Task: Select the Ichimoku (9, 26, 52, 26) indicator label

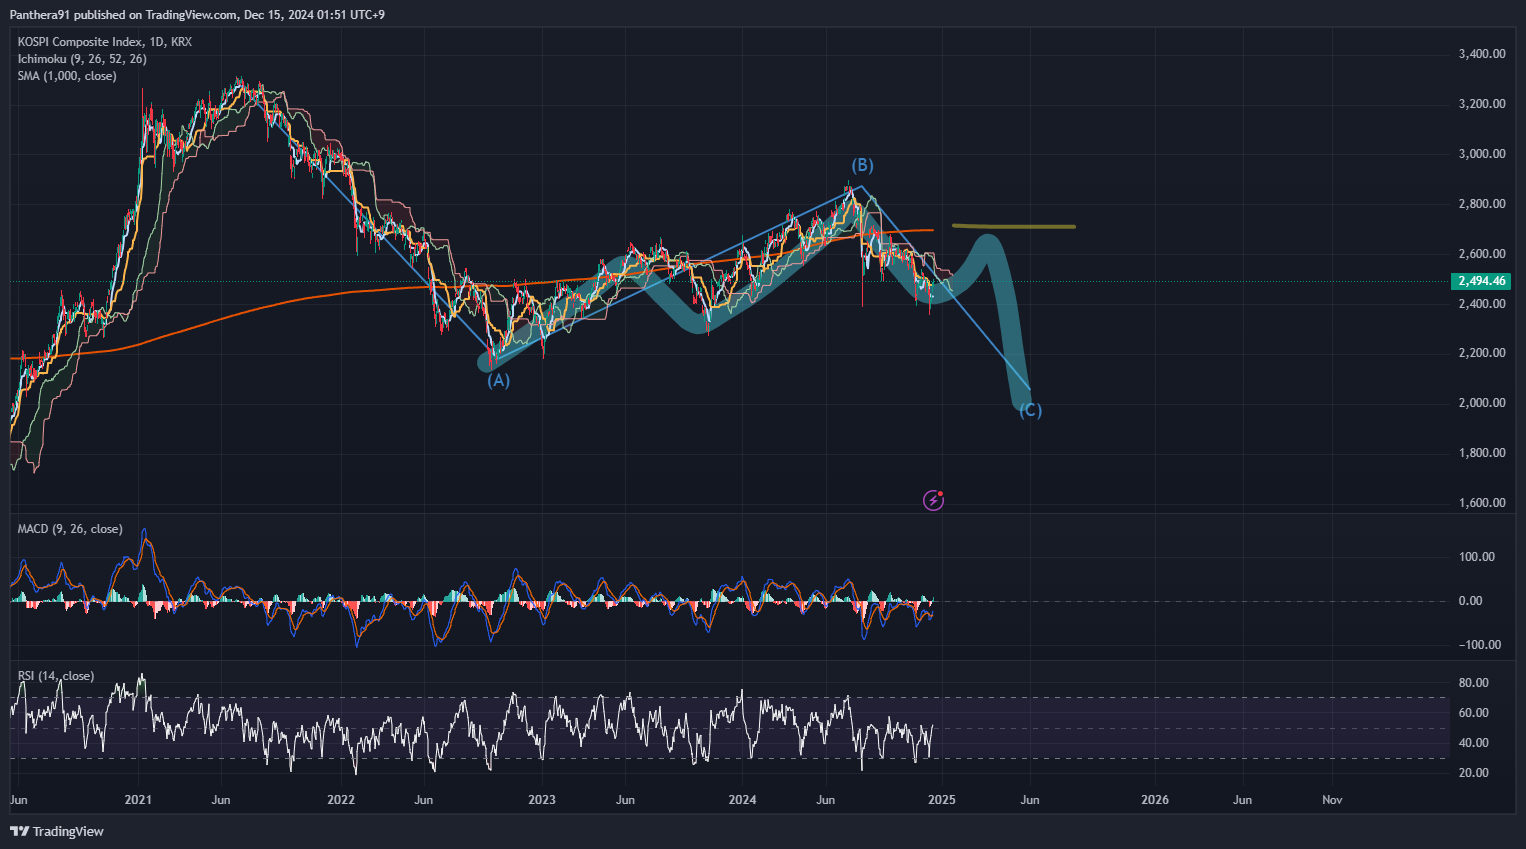Action: point(82,59)
